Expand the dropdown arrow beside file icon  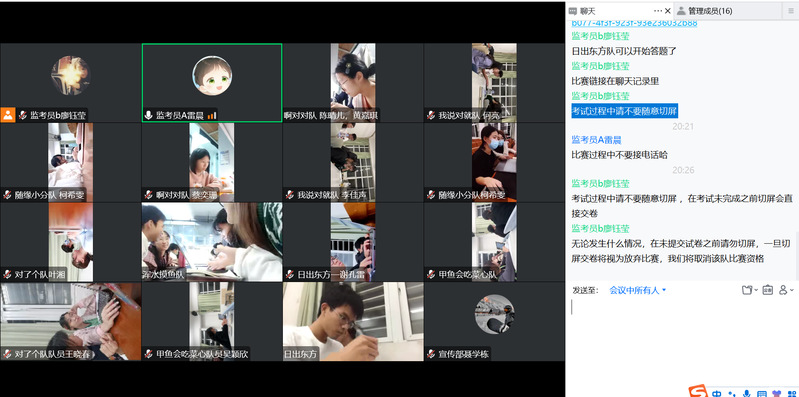pyautogui.click(x=756, y=290)
